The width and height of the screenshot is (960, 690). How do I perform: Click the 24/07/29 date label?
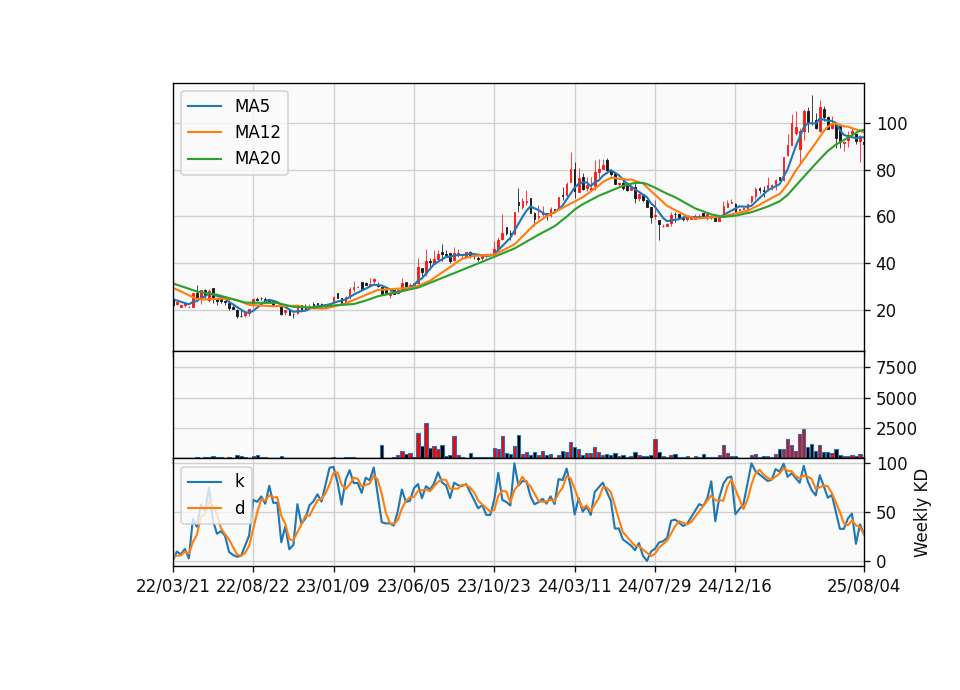click(654, 586)
